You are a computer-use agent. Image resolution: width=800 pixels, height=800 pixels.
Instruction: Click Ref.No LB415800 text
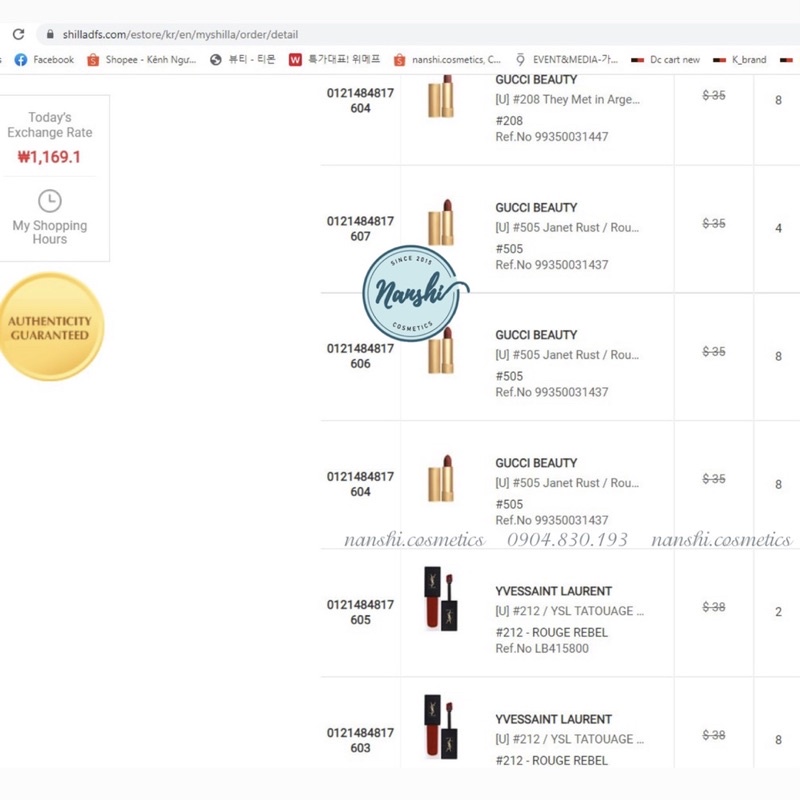tap(542, 648)
